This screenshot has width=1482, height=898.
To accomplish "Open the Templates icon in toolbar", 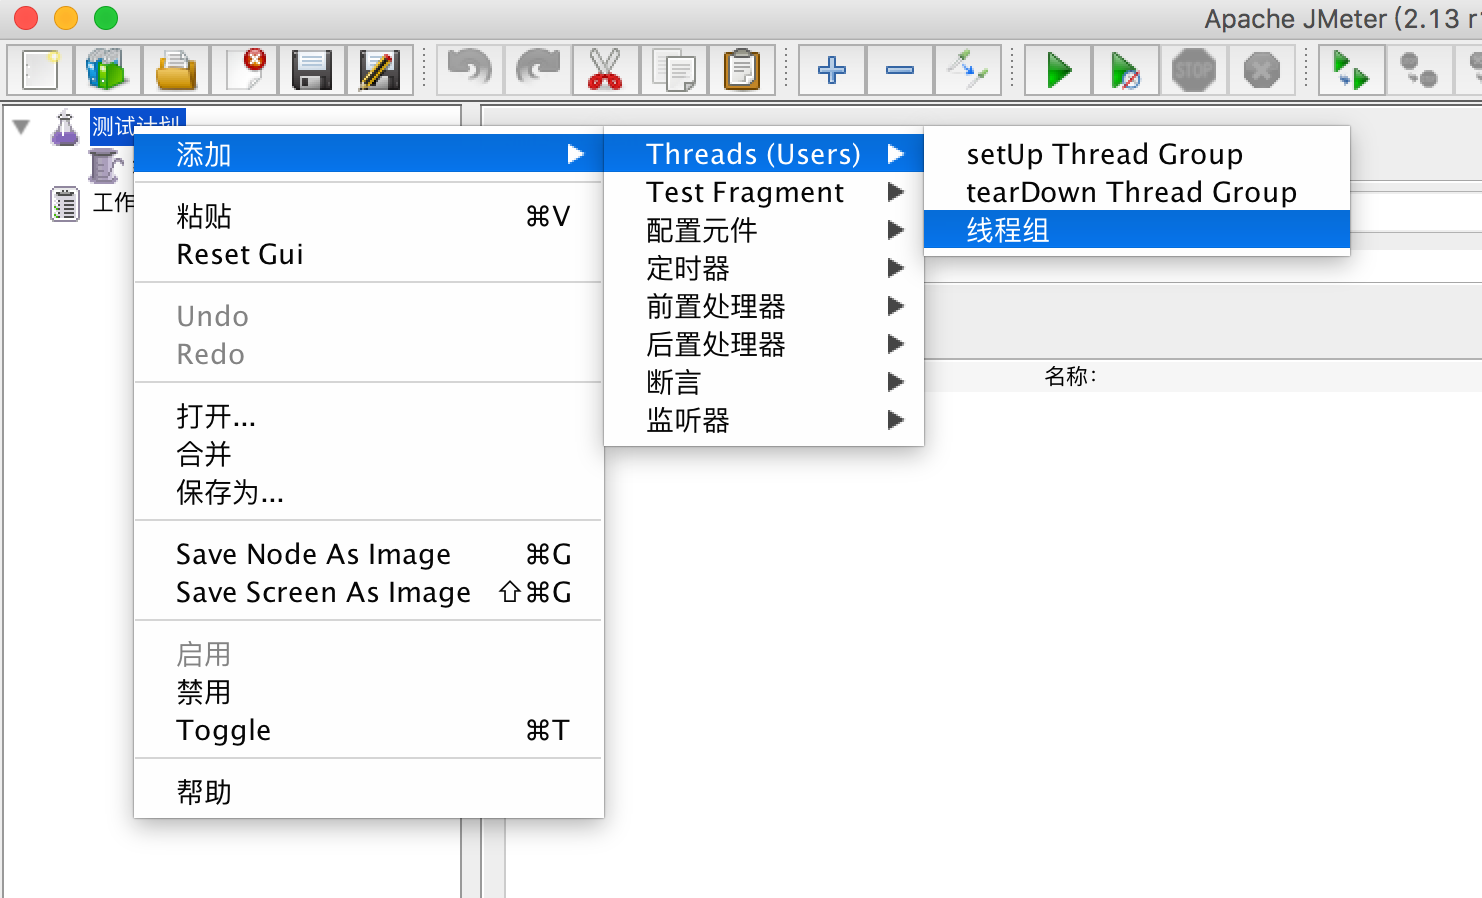I will (x=107, y=71).
